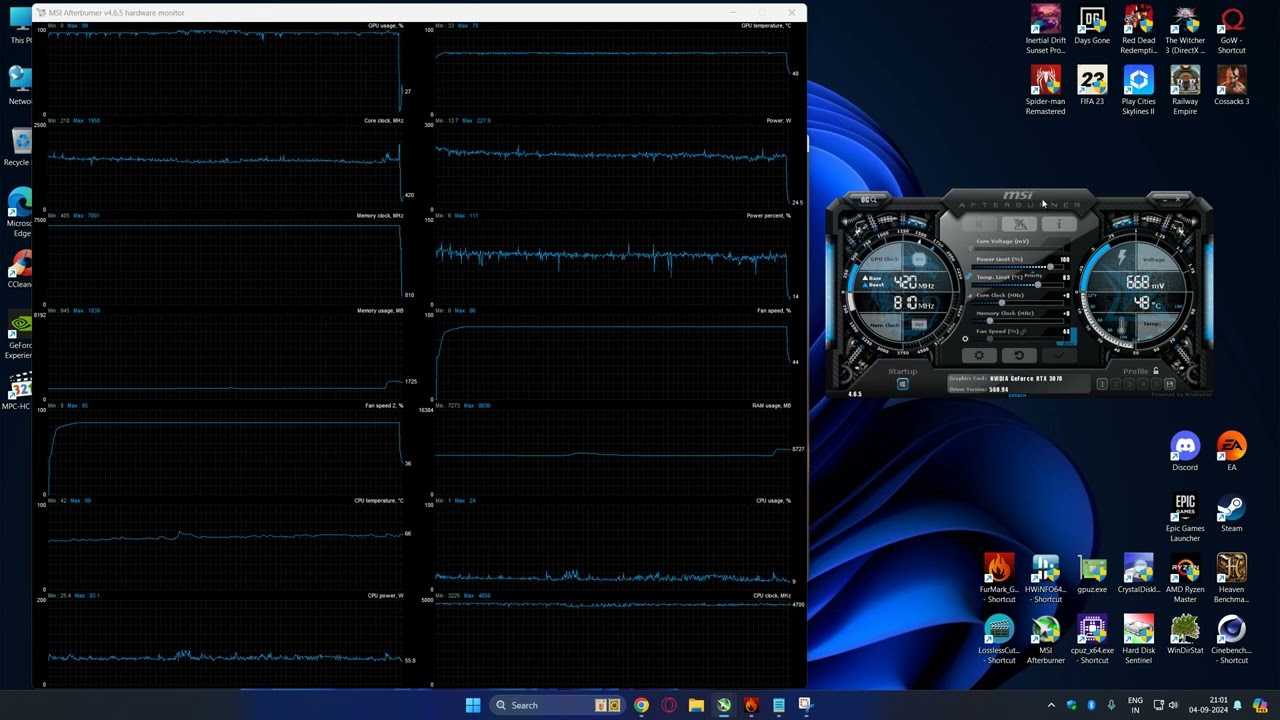Open the MSI Afterburner desktop icon

1045,640
